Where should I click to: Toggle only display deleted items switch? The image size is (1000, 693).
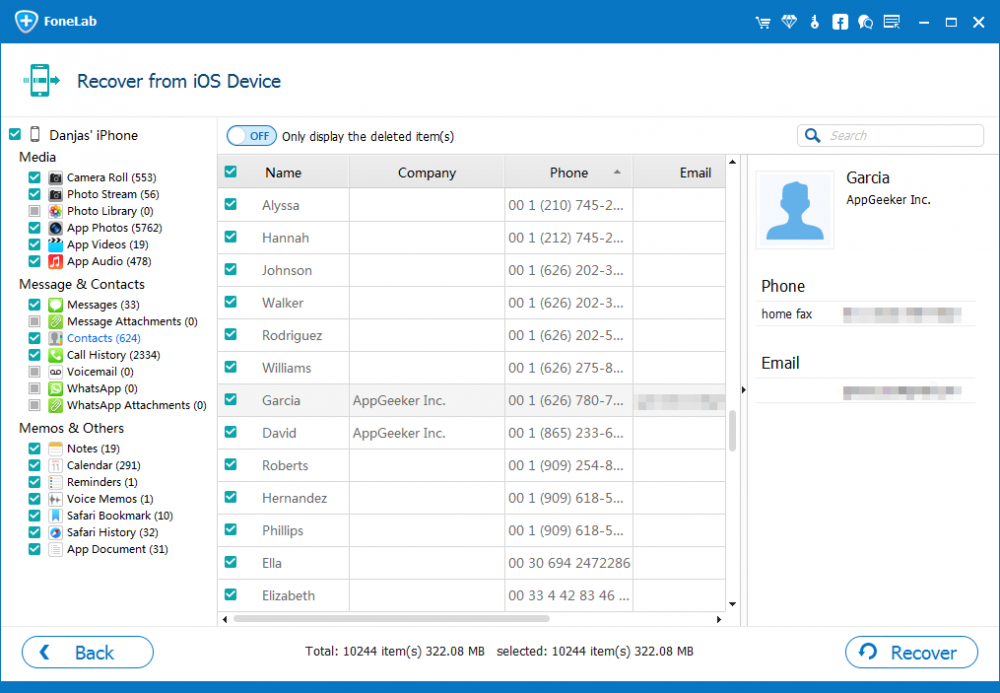[251, 136]
